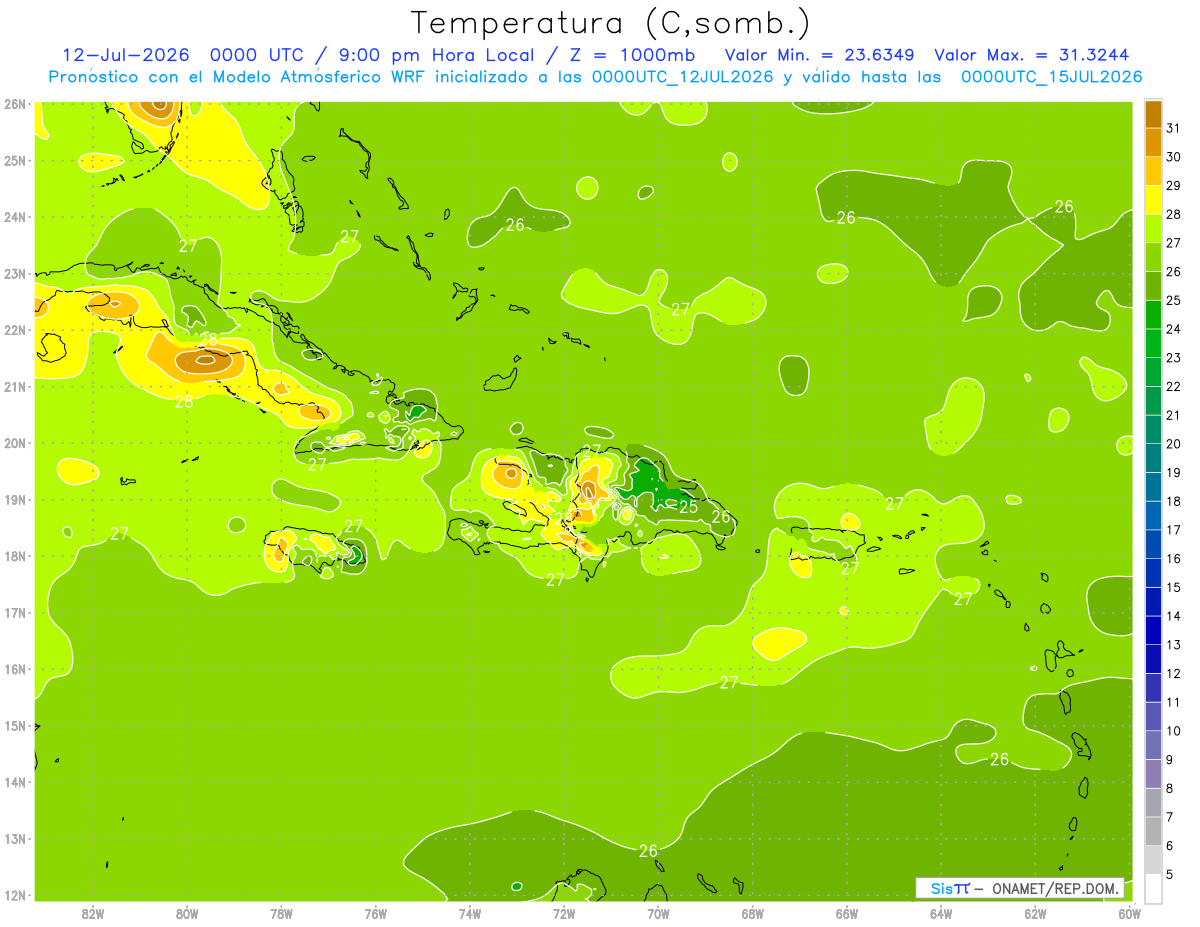Click the legend value '10'
This screenshot has width=1200, height=927.
tap(1174, 731)
